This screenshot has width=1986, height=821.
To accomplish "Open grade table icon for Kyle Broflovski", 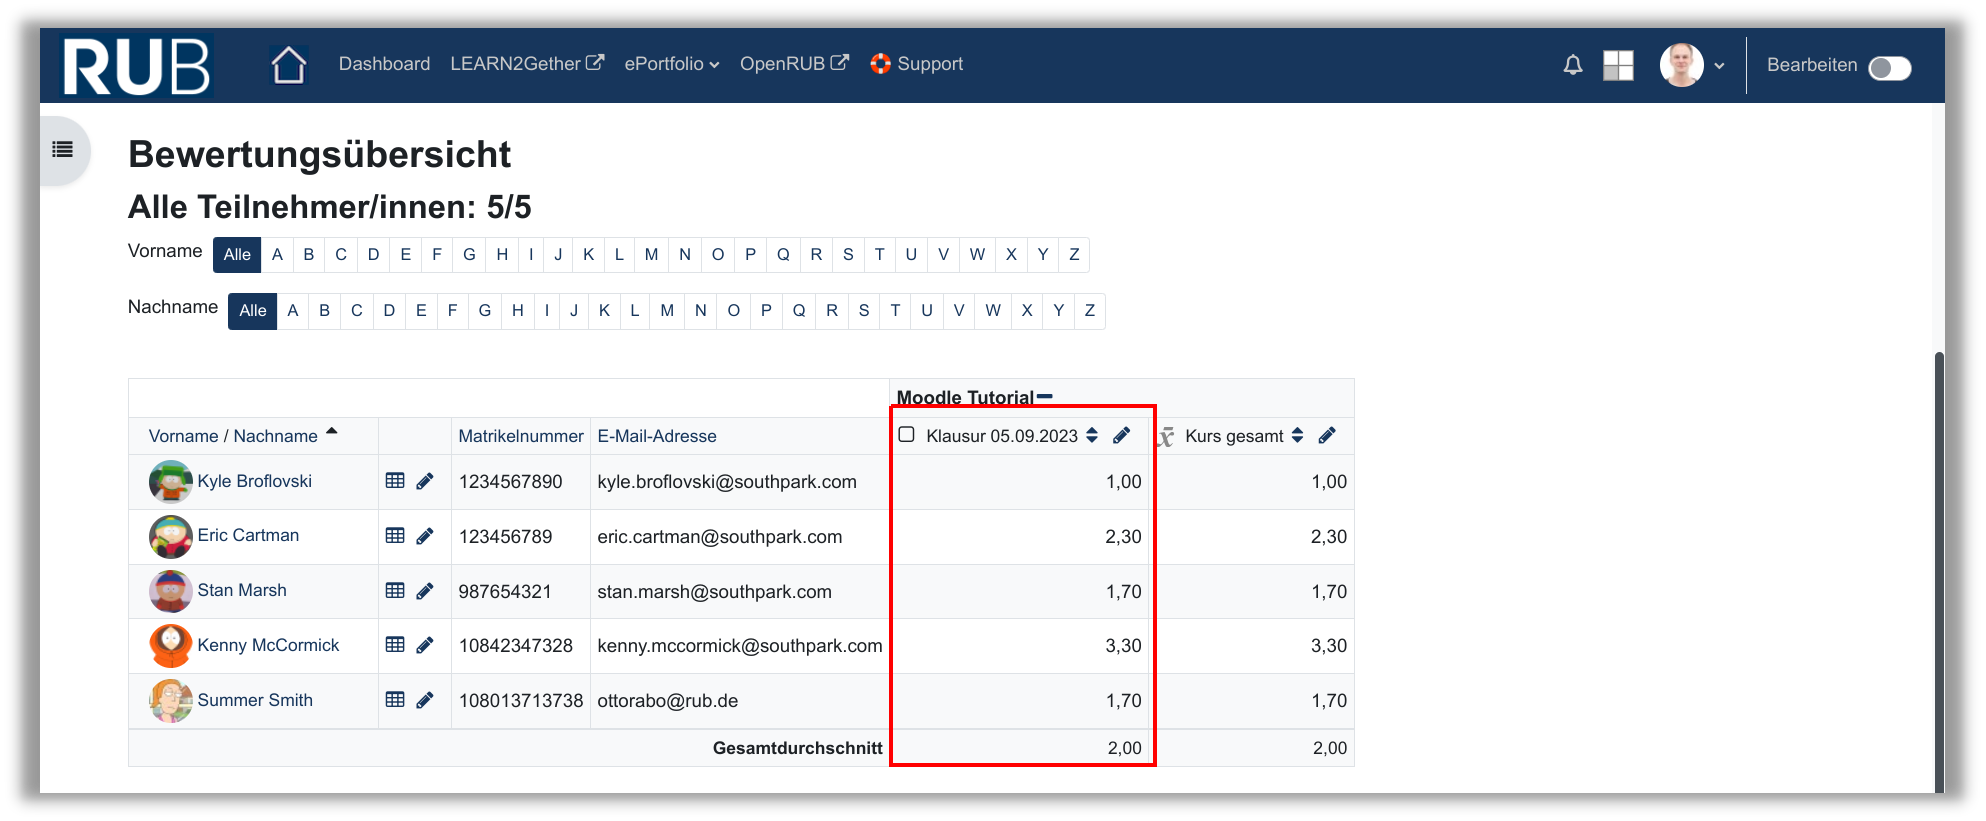I will tap(395, 481).
